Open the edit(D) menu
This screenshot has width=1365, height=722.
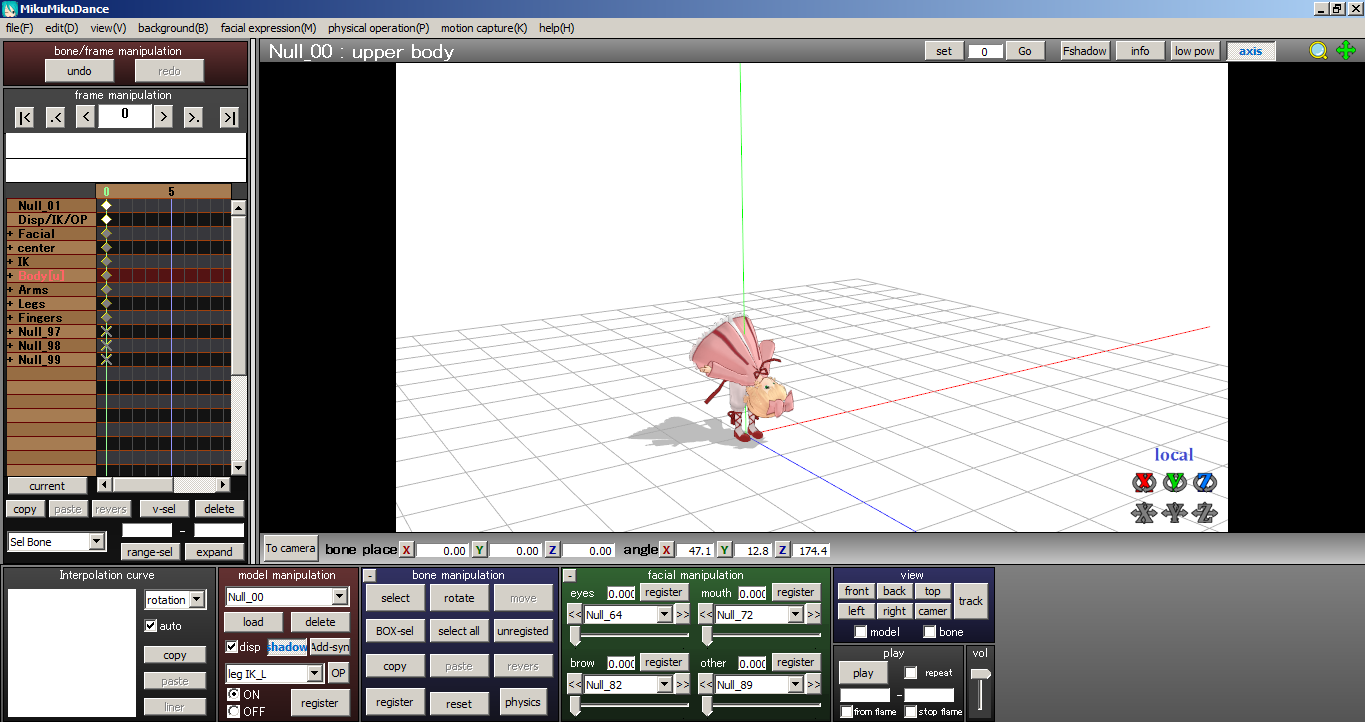click(62, 28)
